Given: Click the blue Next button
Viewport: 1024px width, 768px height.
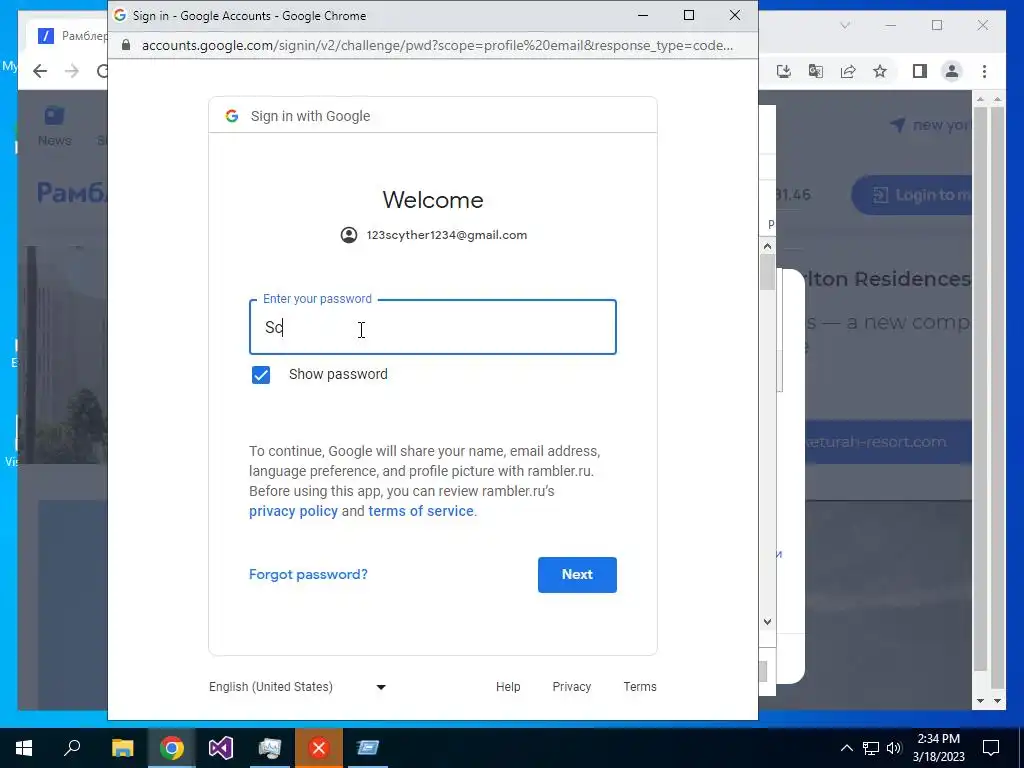Looking at the screenshot, I should (577, 575).
